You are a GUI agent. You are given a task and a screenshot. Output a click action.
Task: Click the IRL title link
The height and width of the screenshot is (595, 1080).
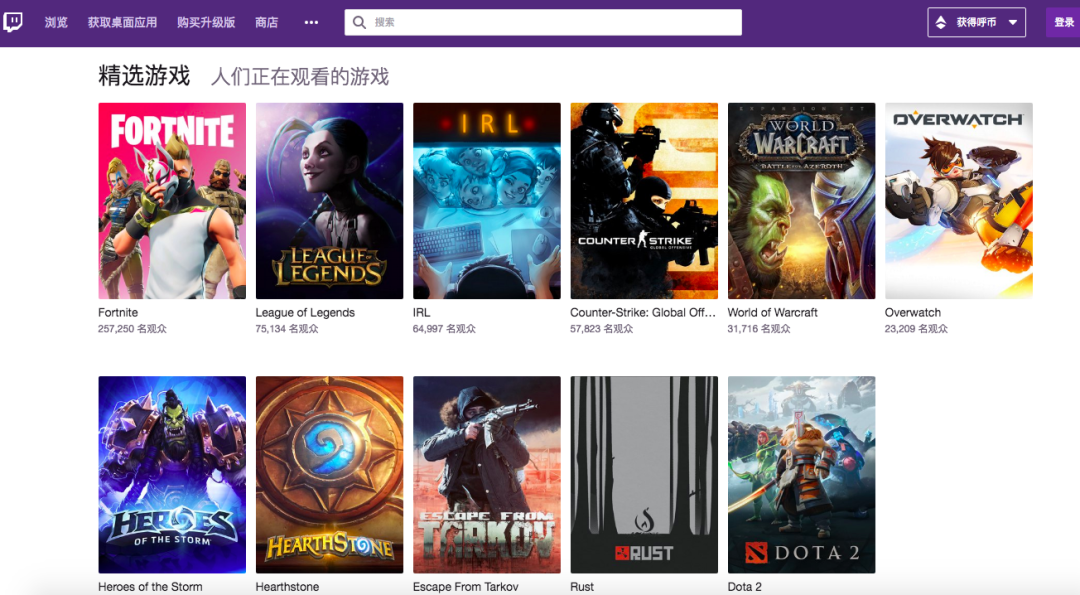422,313
